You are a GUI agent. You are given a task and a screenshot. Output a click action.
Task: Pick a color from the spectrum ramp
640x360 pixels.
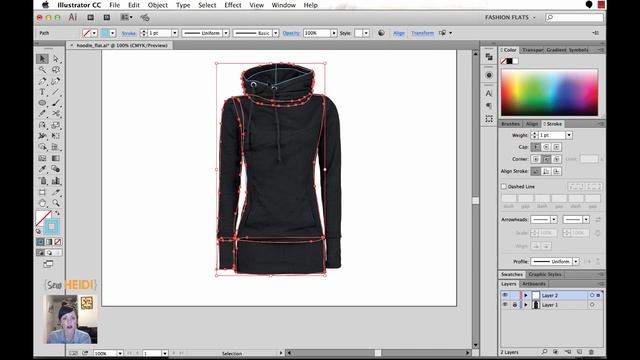click(549, 92)
